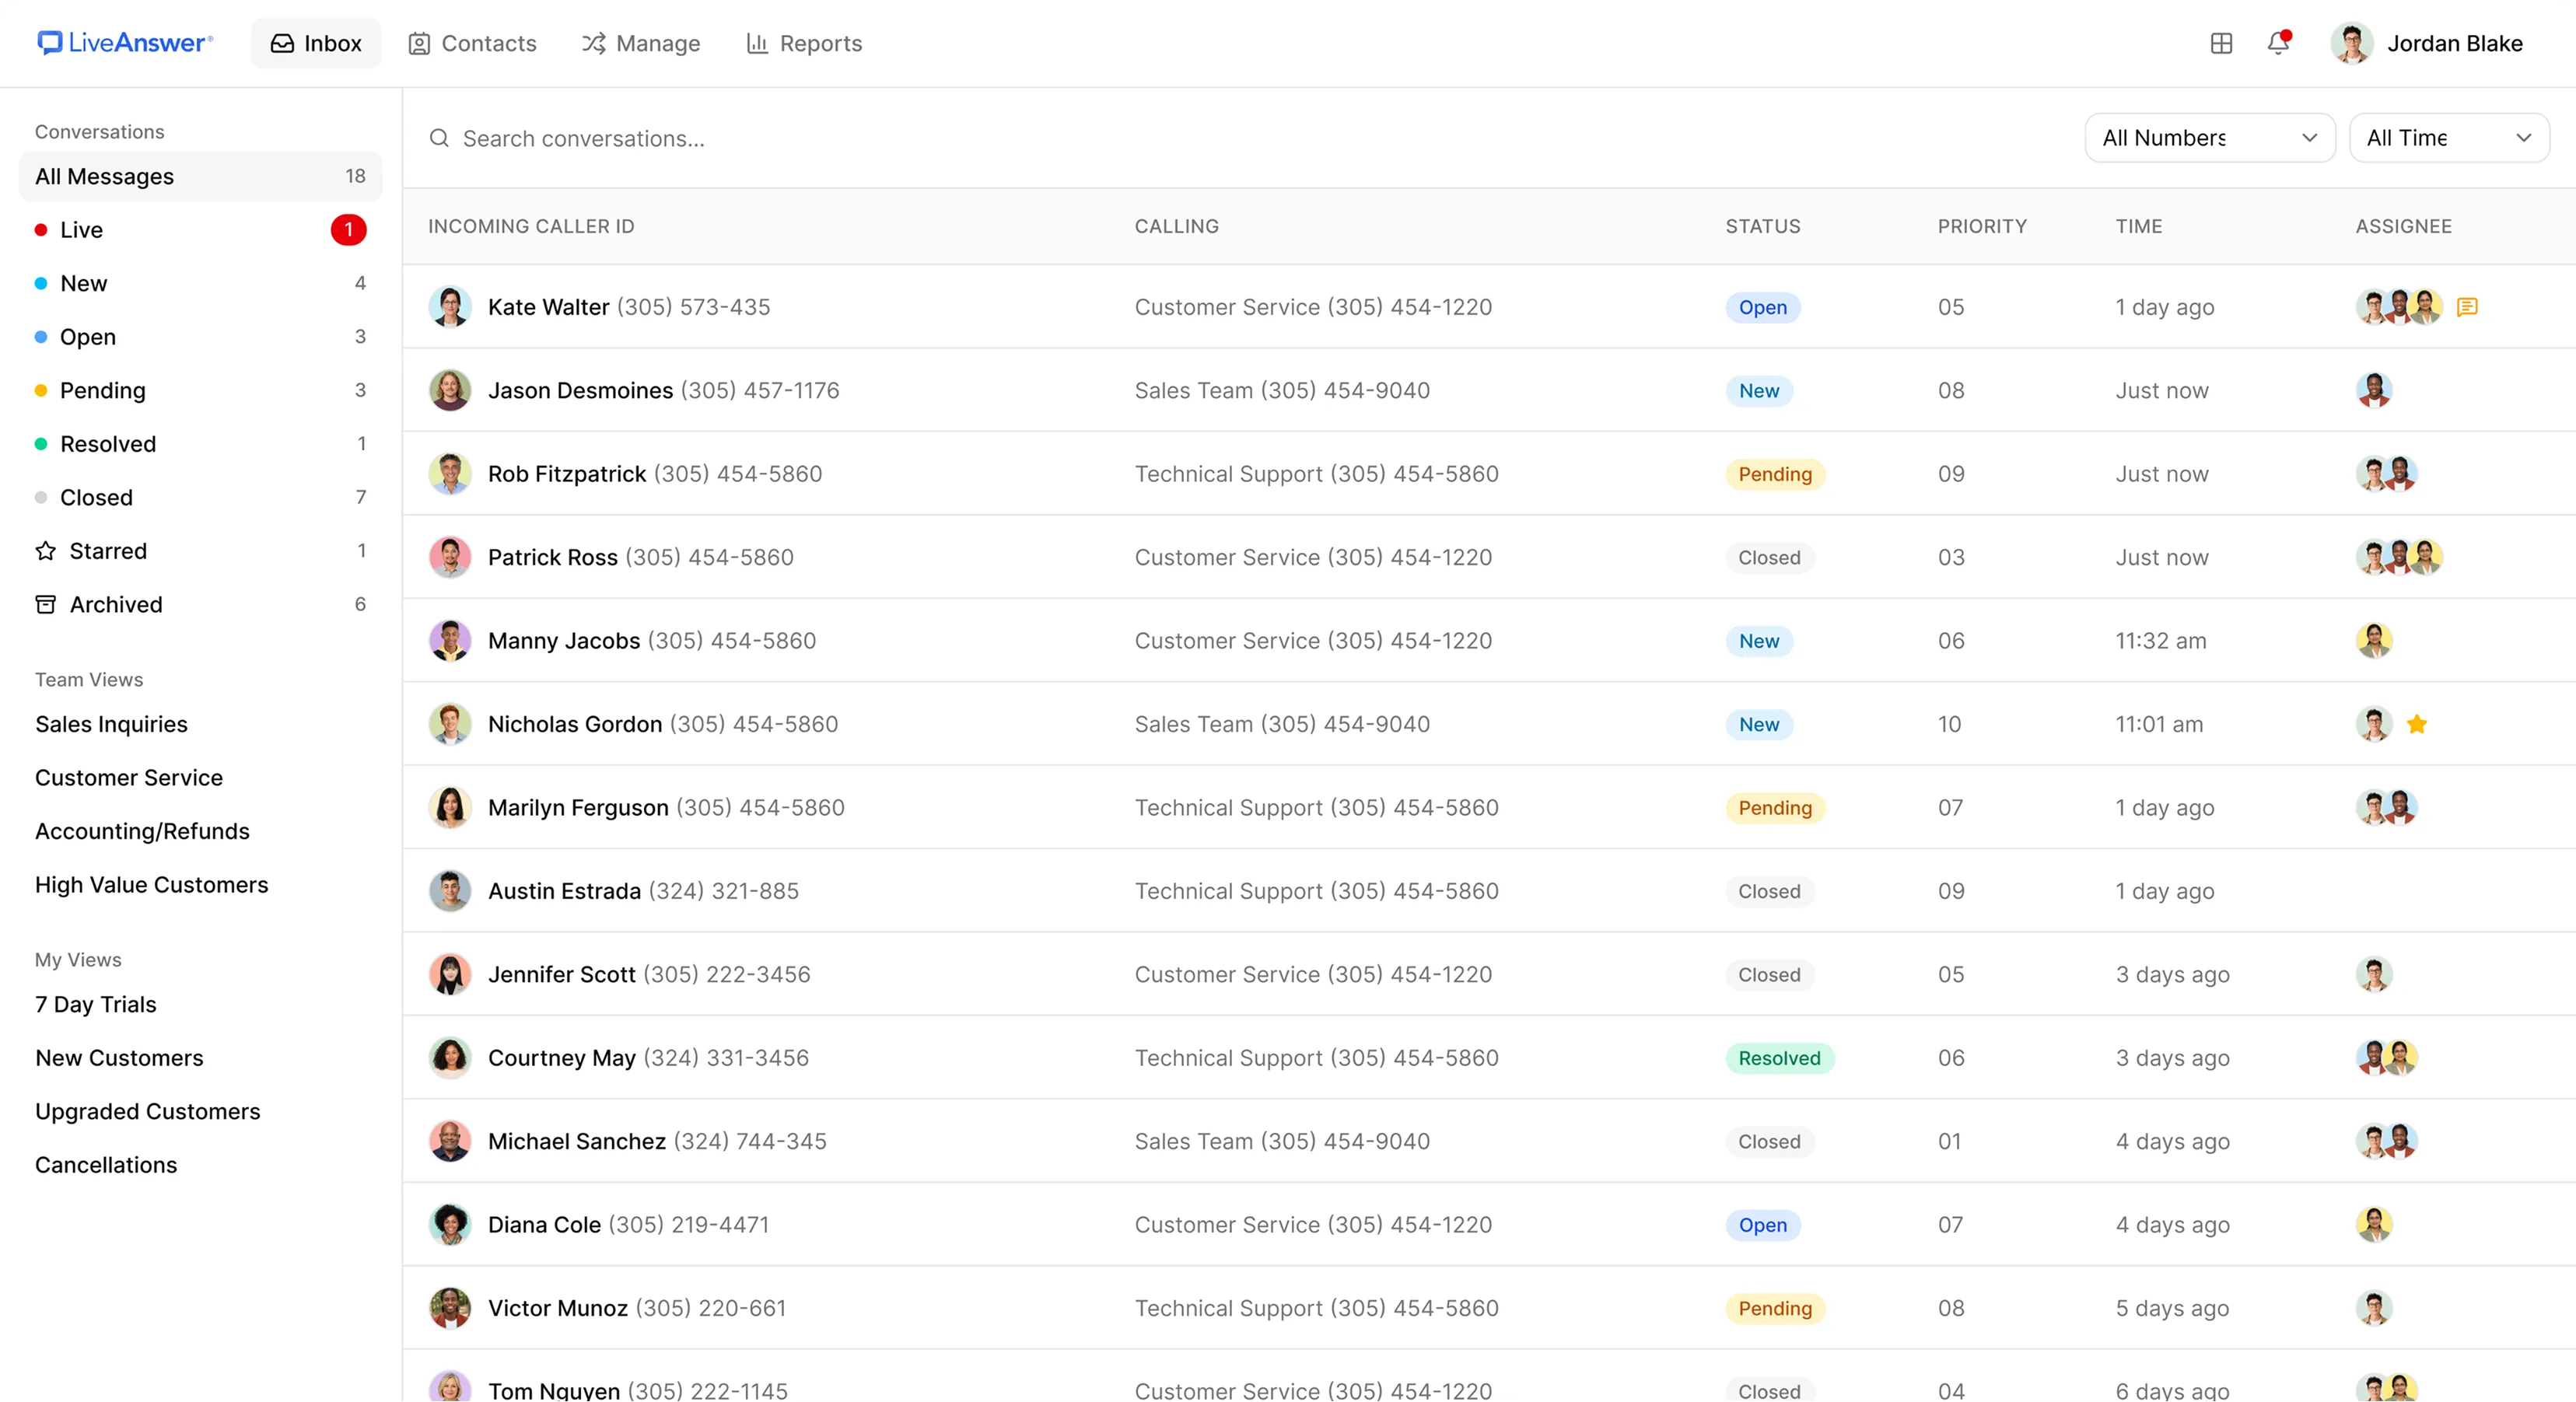Image resolution: width=2576 pixels, height=1402 pixels.
Task: Click the LiveAnswer logo
Action: (125, 43)
